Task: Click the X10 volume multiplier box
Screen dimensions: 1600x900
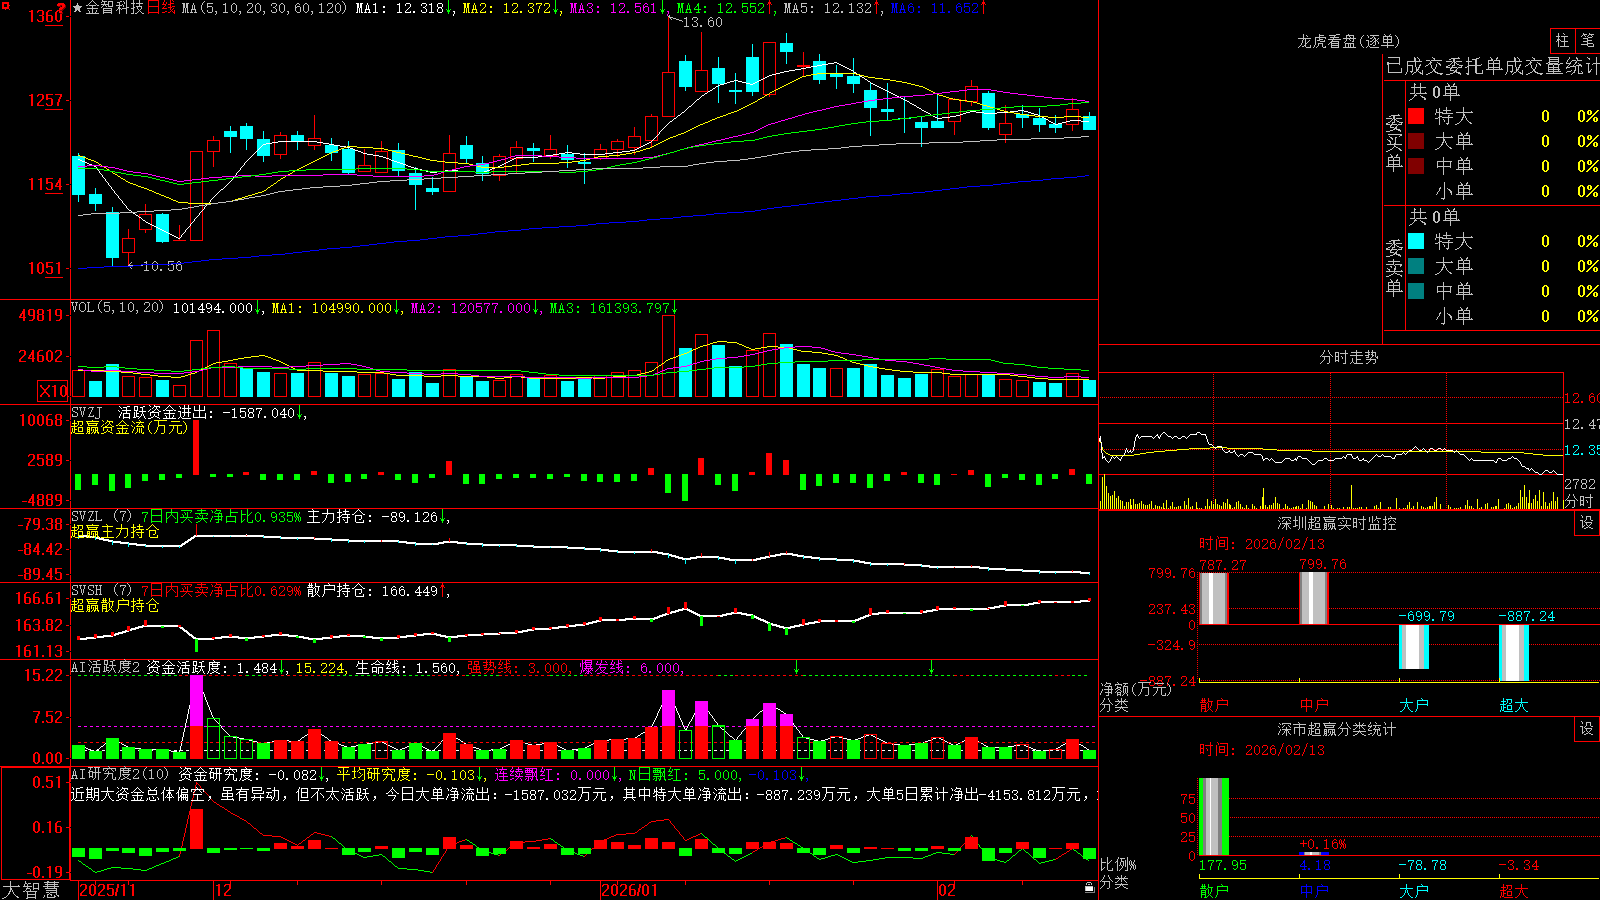Action: (53, 391)
